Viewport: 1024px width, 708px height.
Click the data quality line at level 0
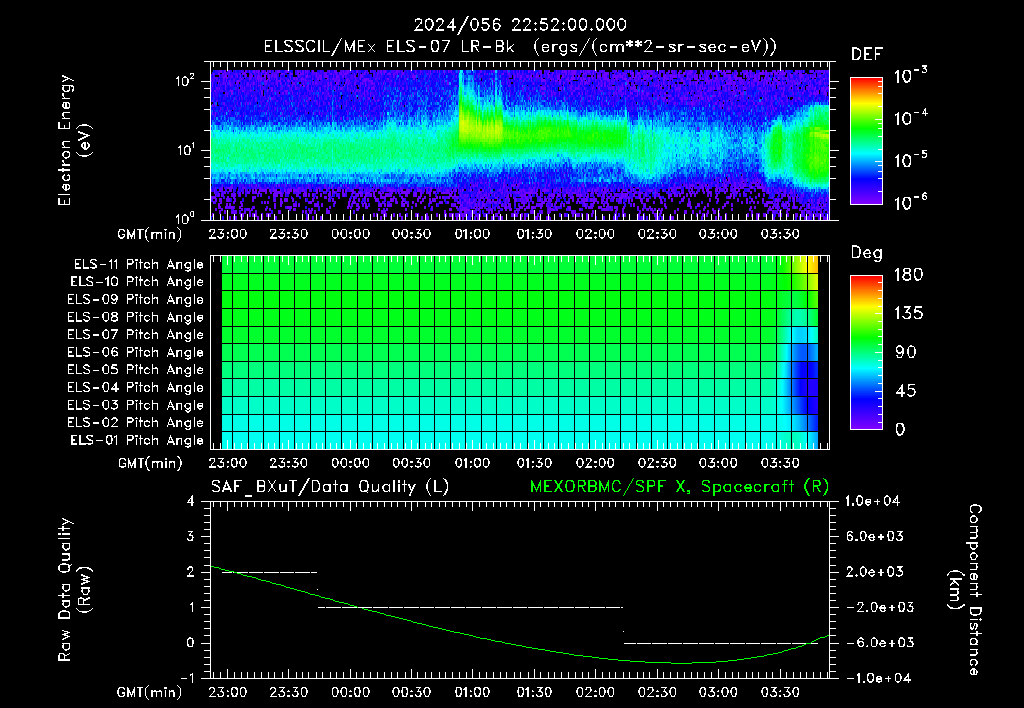pyautogui.click(x=721, y=643)
